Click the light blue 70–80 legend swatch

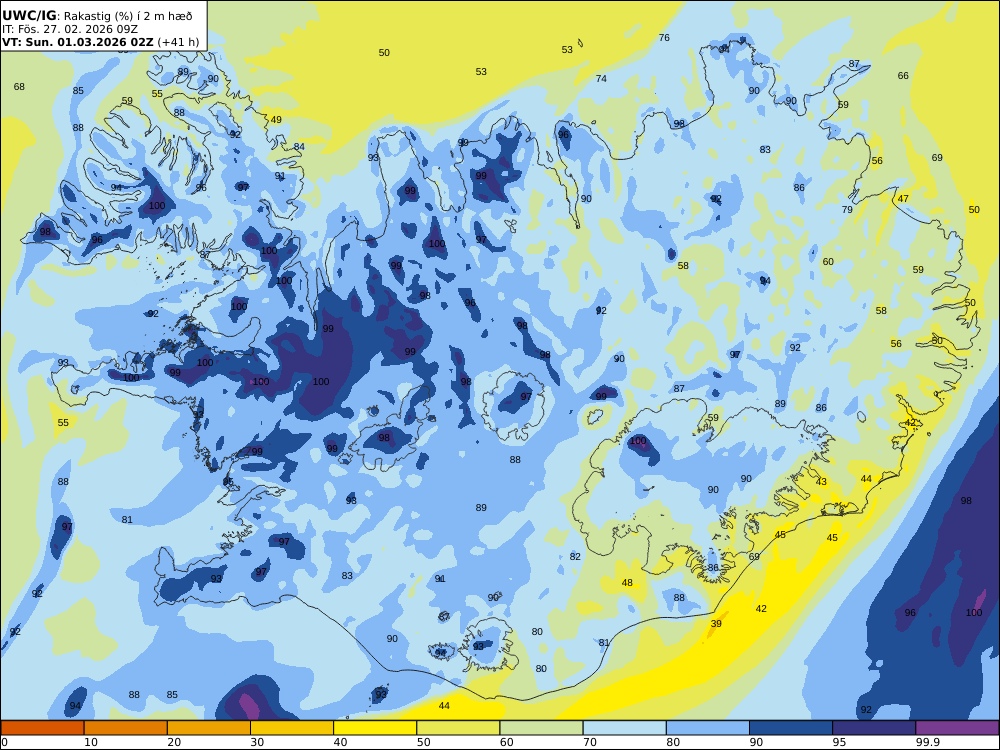(x=624, y=728)
